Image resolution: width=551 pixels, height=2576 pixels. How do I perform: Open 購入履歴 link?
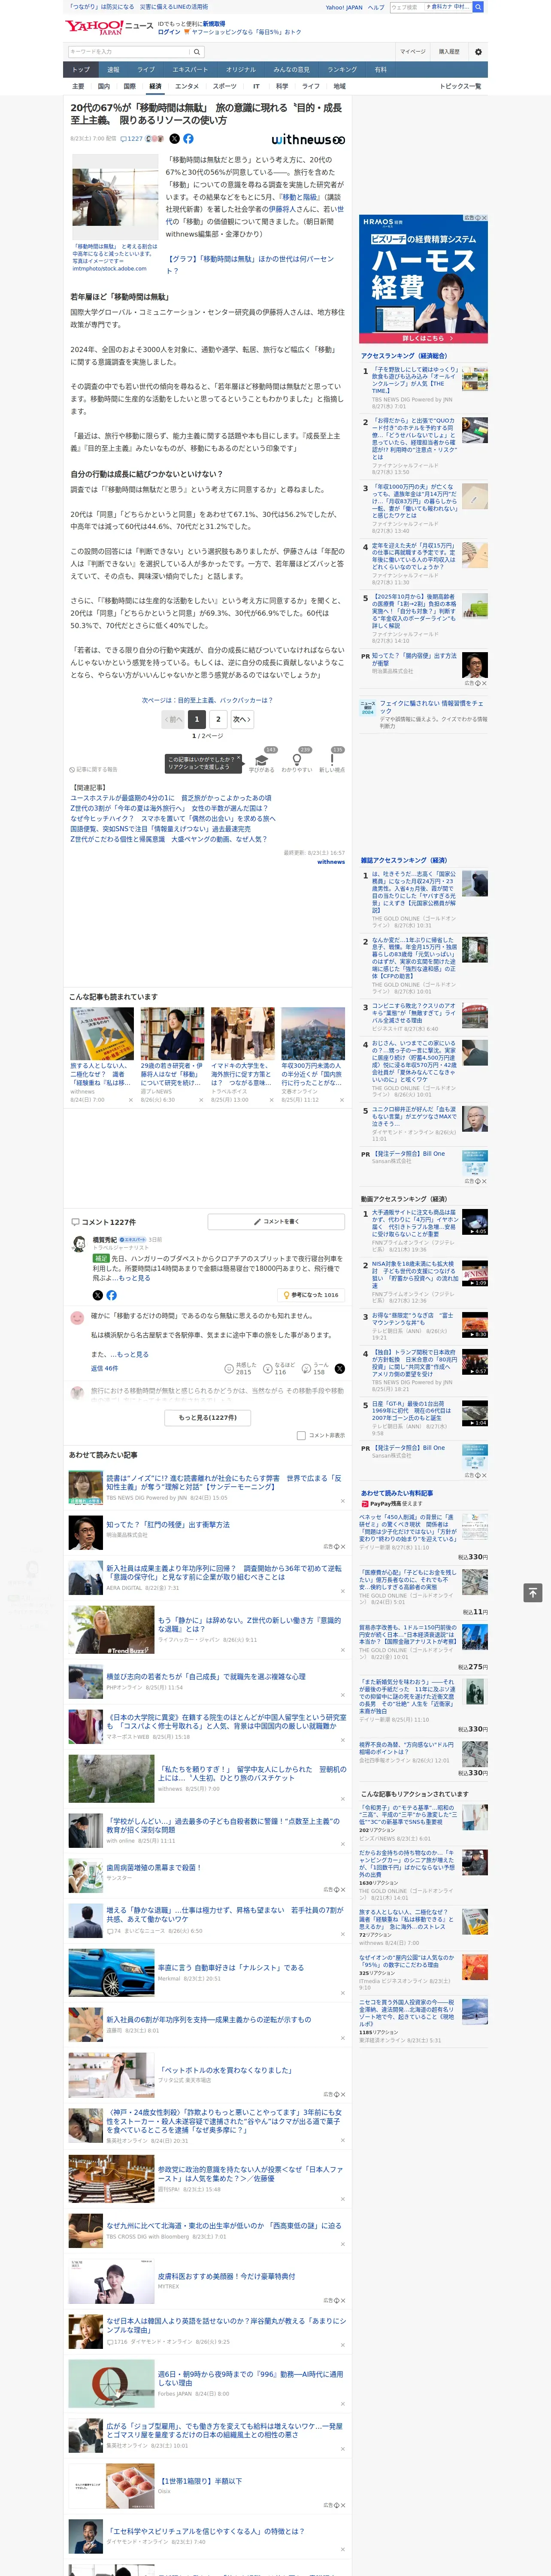[449, 52]
